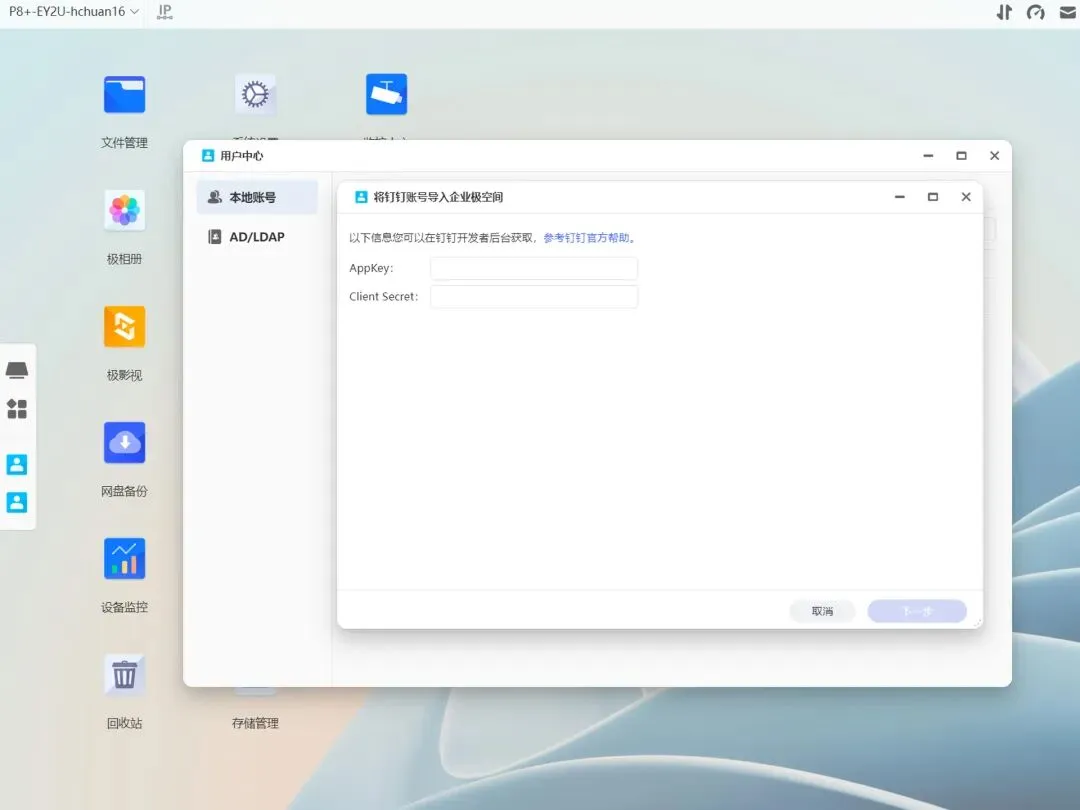Close the 将钉钉账号导入企业极空间 dialog

[966, 197]
